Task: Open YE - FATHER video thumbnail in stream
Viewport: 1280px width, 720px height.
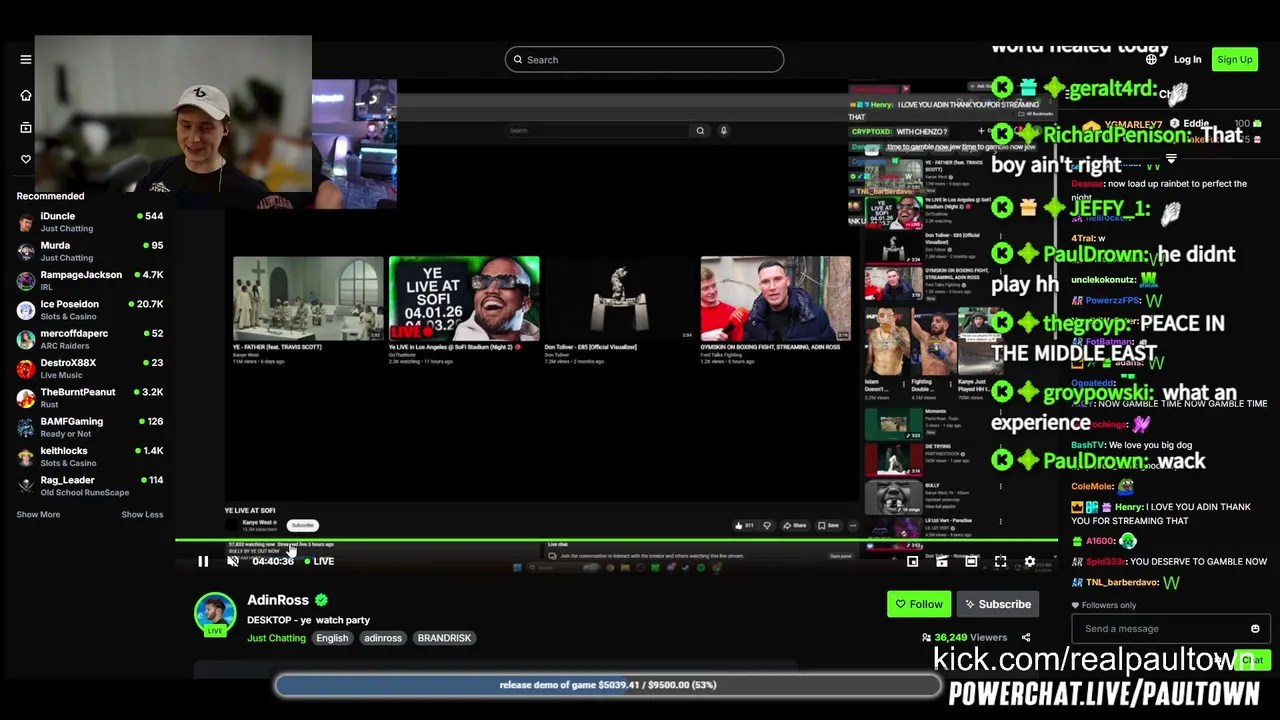Action: (308, 297)
